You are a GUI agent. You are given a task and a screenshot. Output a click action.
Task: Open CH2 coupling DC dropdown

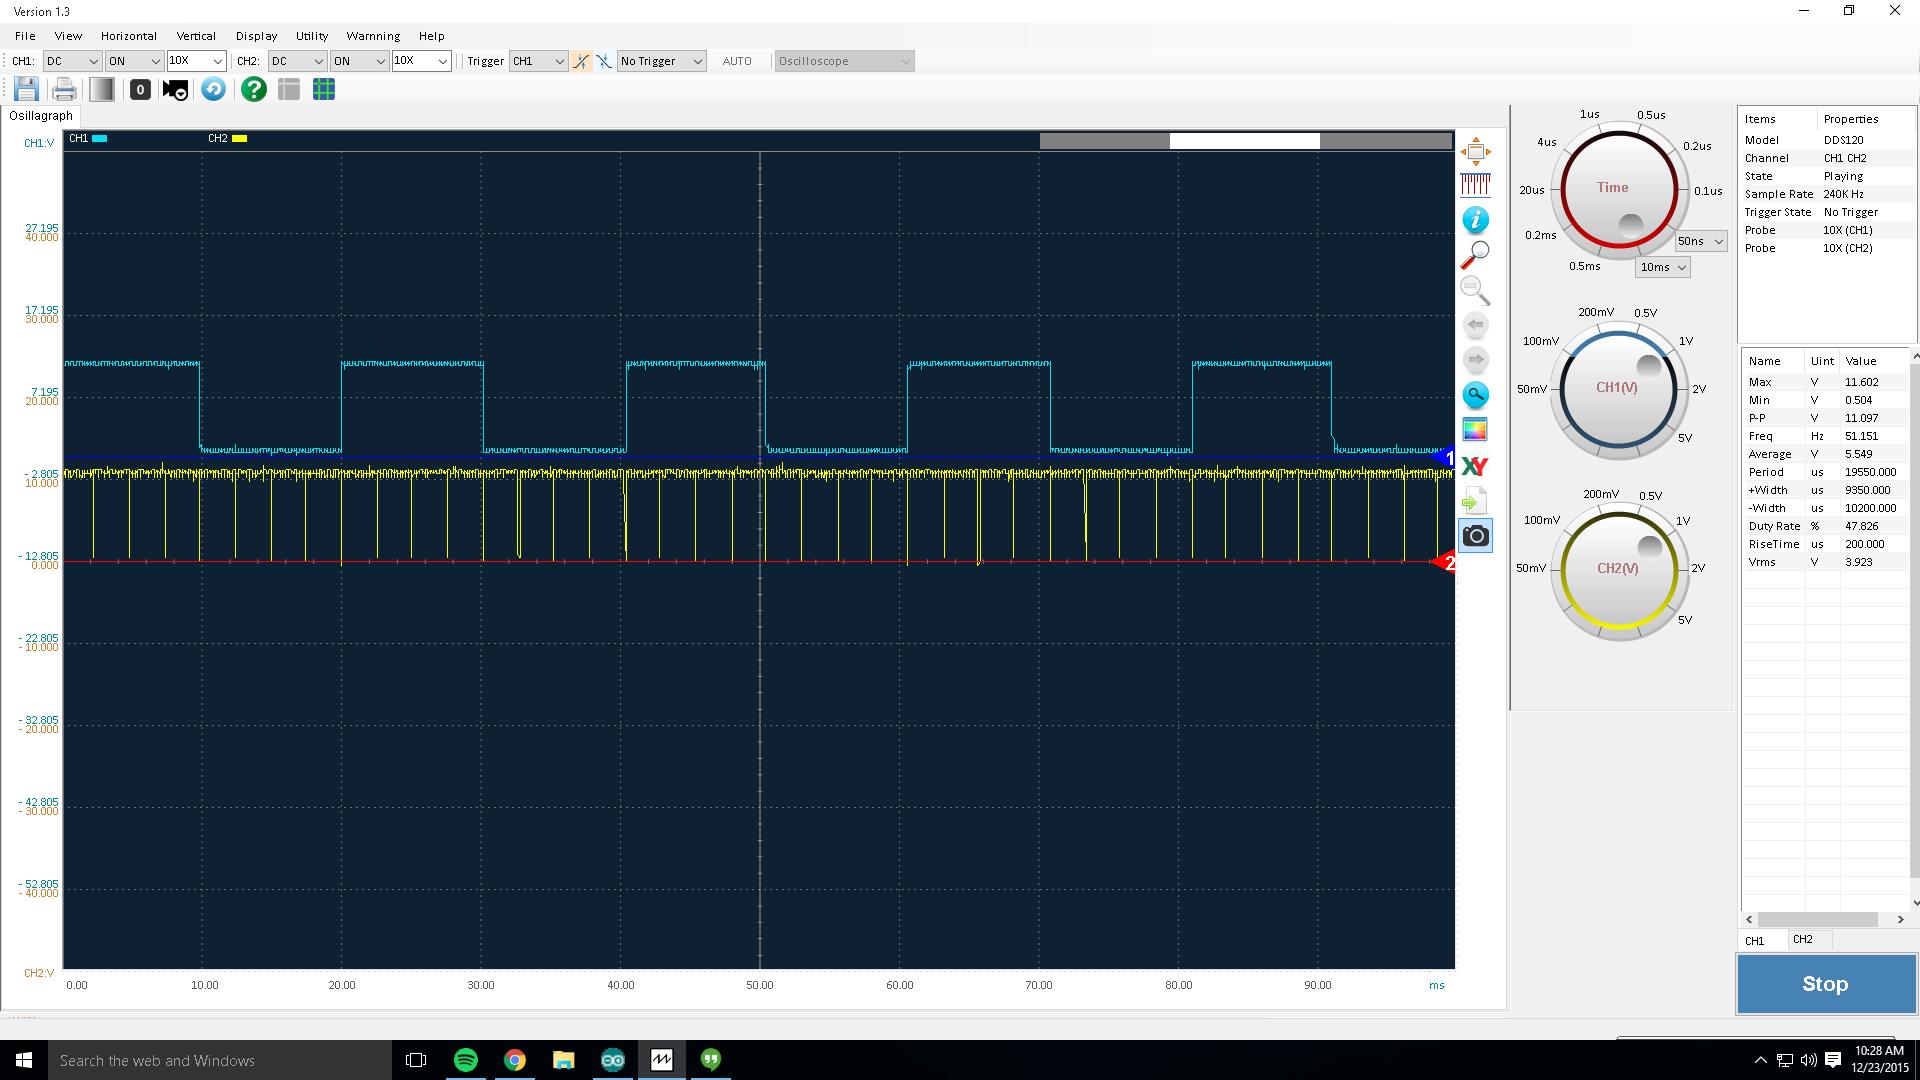click(297, 61)
